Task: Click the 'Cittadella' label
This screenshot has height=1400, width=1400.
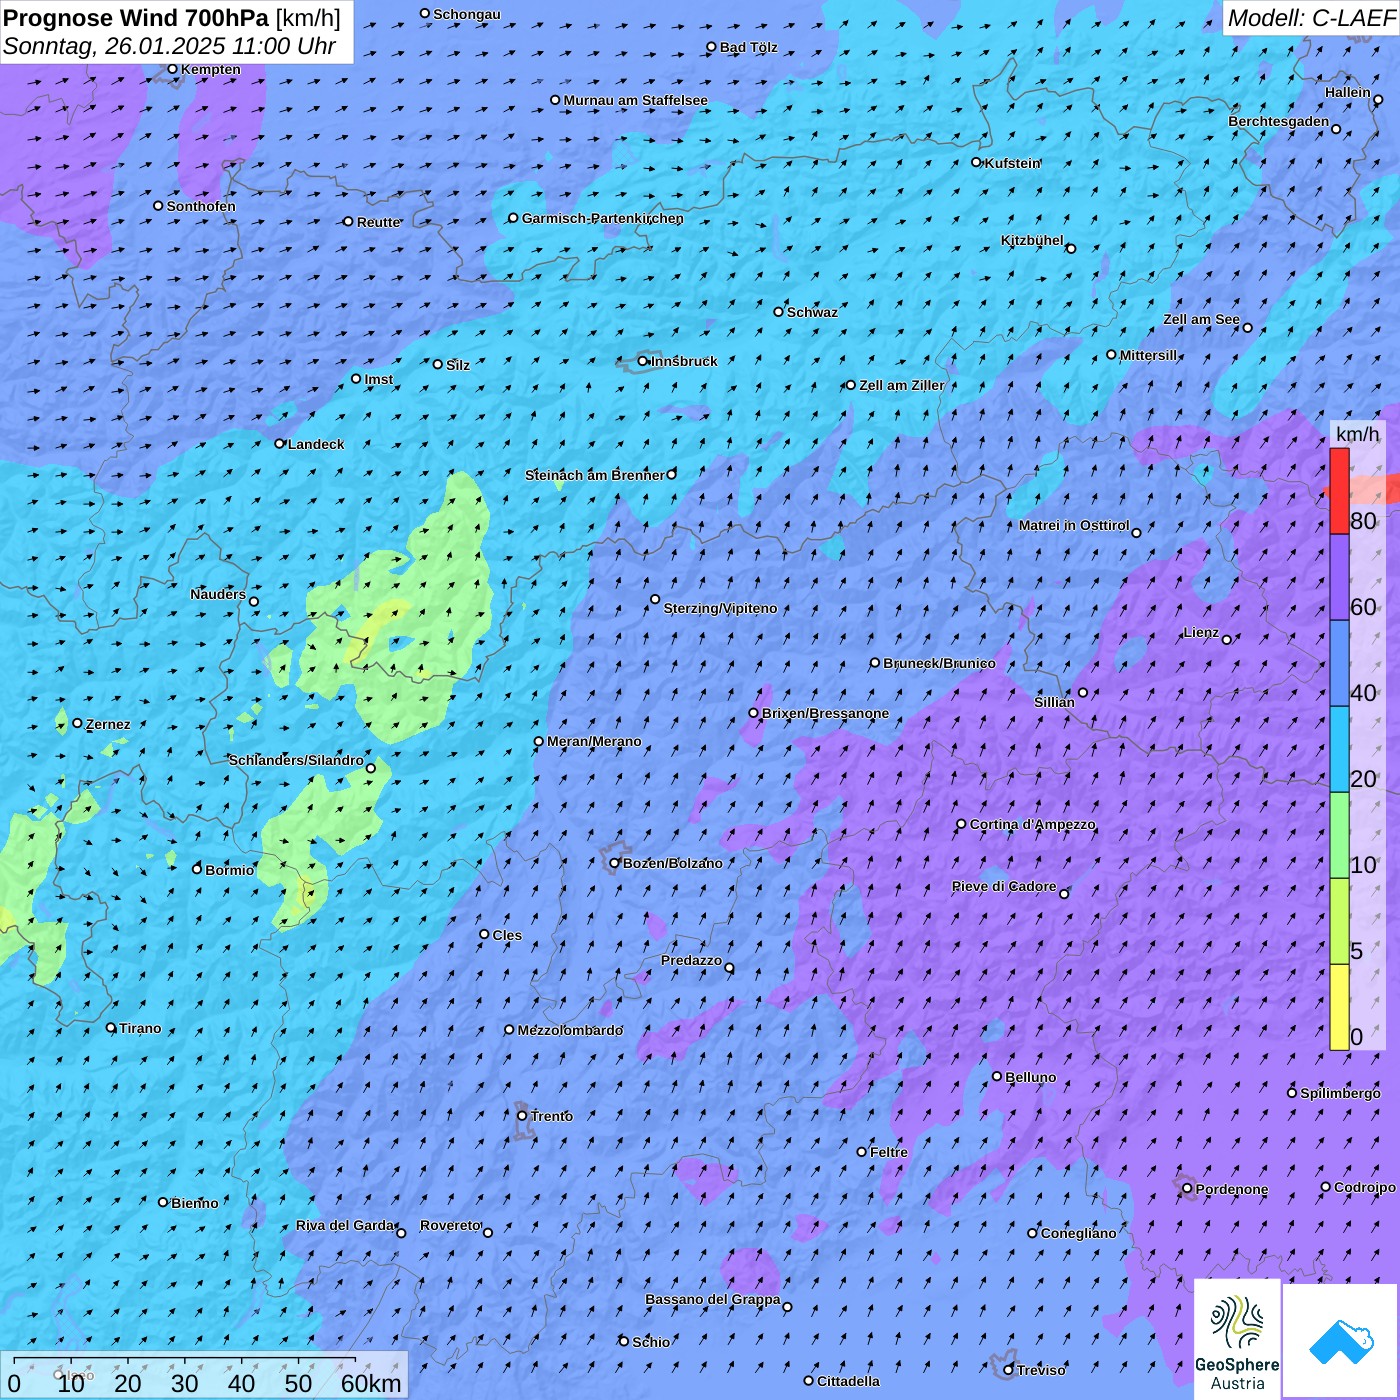Action: 848,1381
